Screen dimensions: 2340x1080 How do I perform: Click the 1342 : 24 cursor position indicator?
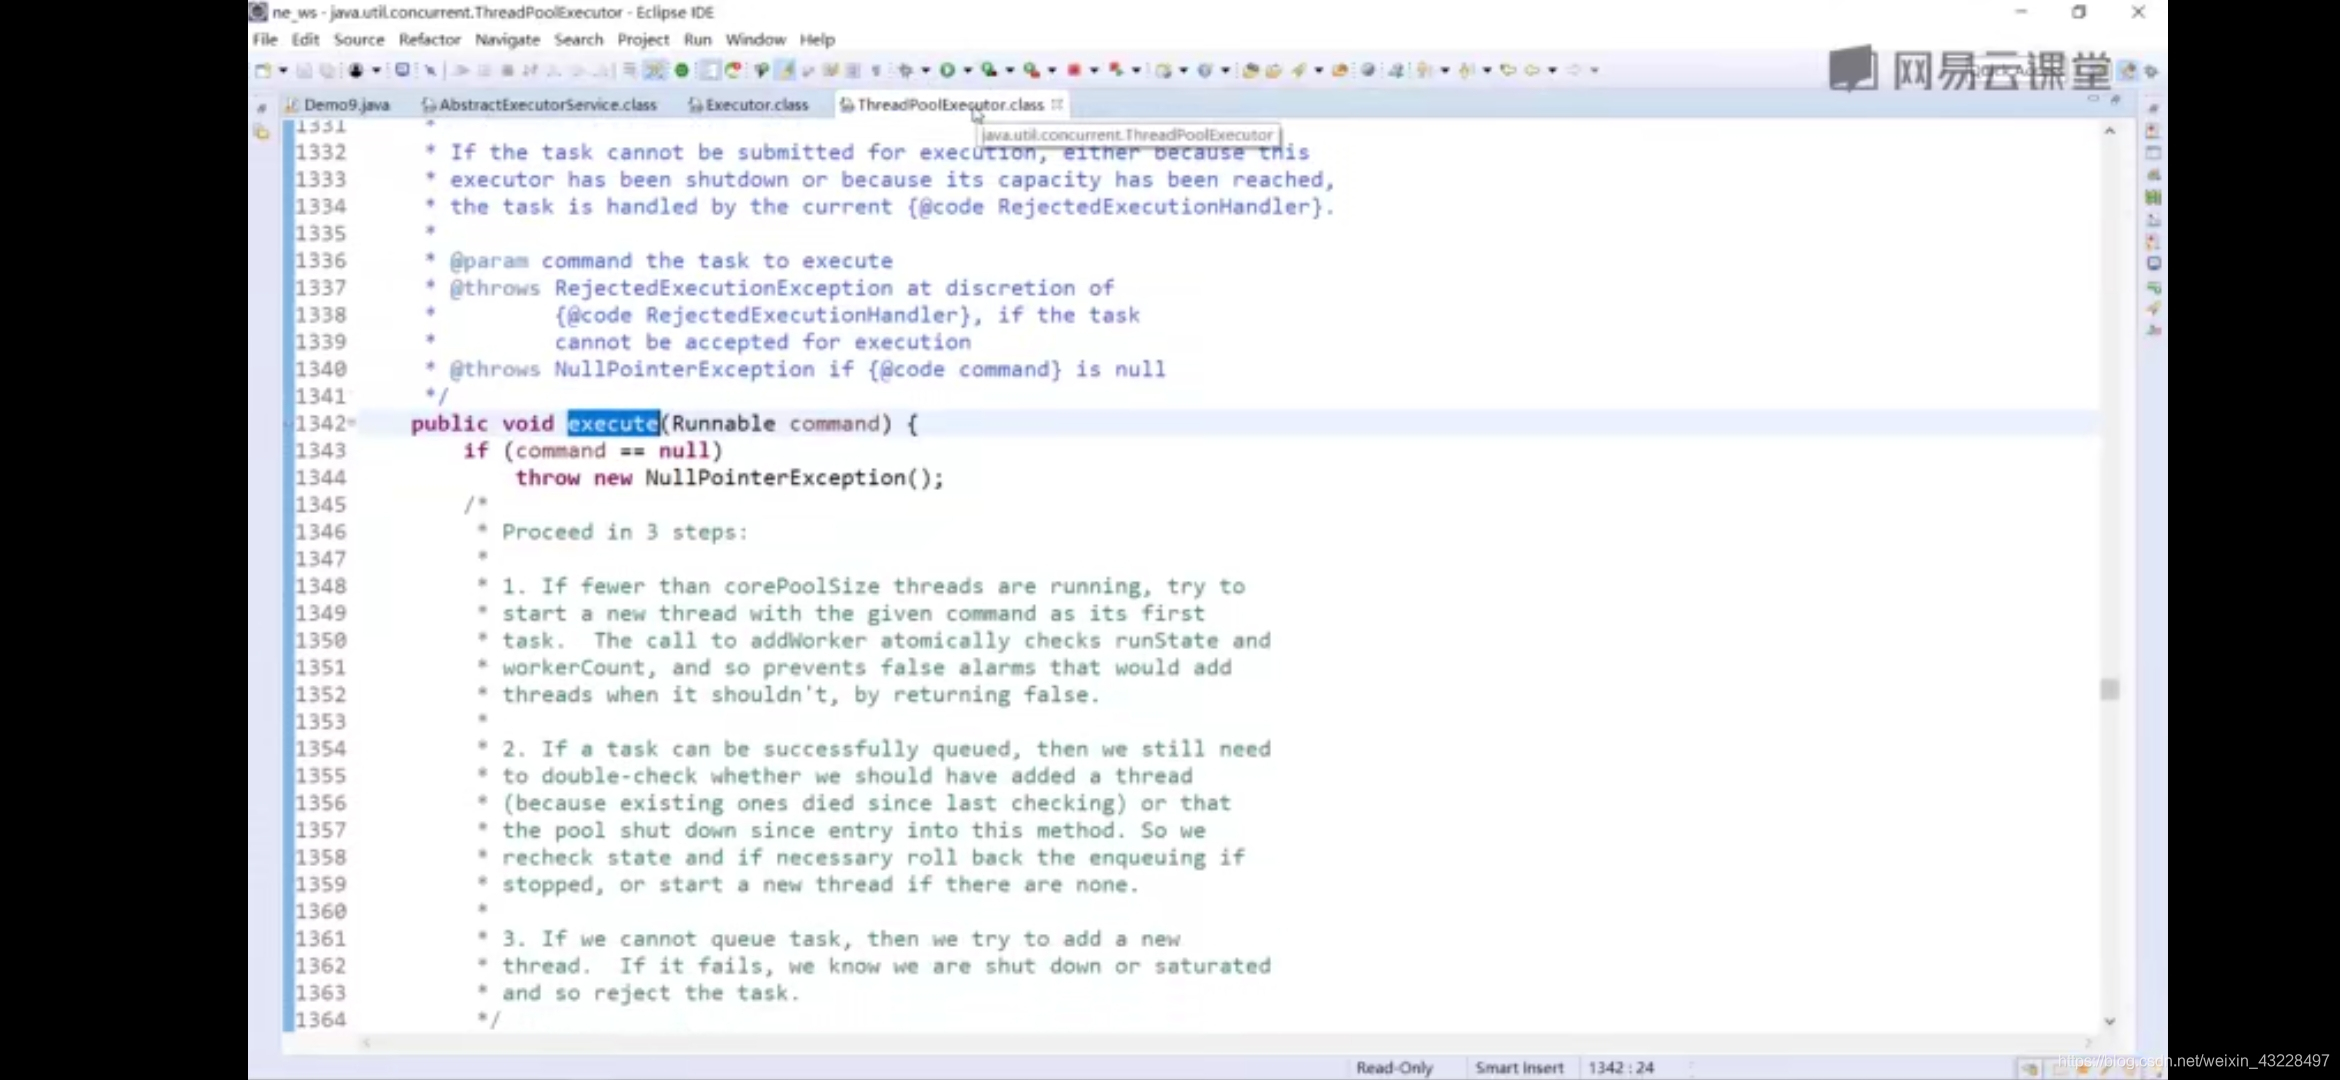(1621, 1068)
